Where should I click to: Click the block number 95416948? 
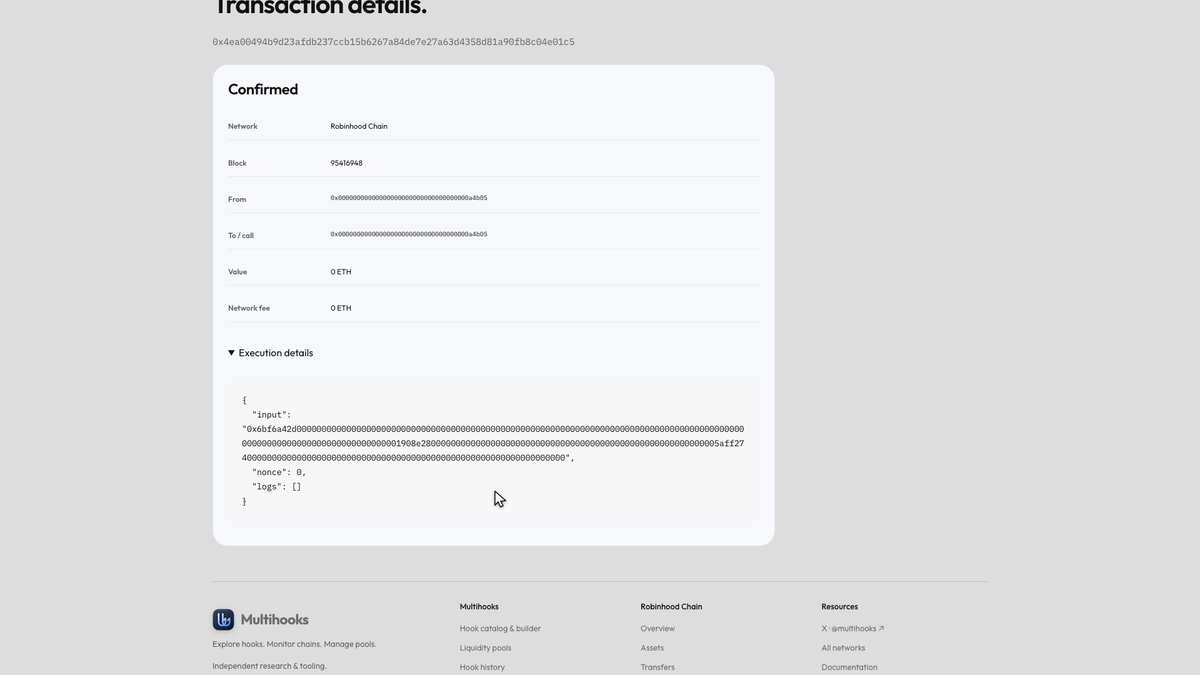pyautogui.click(x=346, y=163)
